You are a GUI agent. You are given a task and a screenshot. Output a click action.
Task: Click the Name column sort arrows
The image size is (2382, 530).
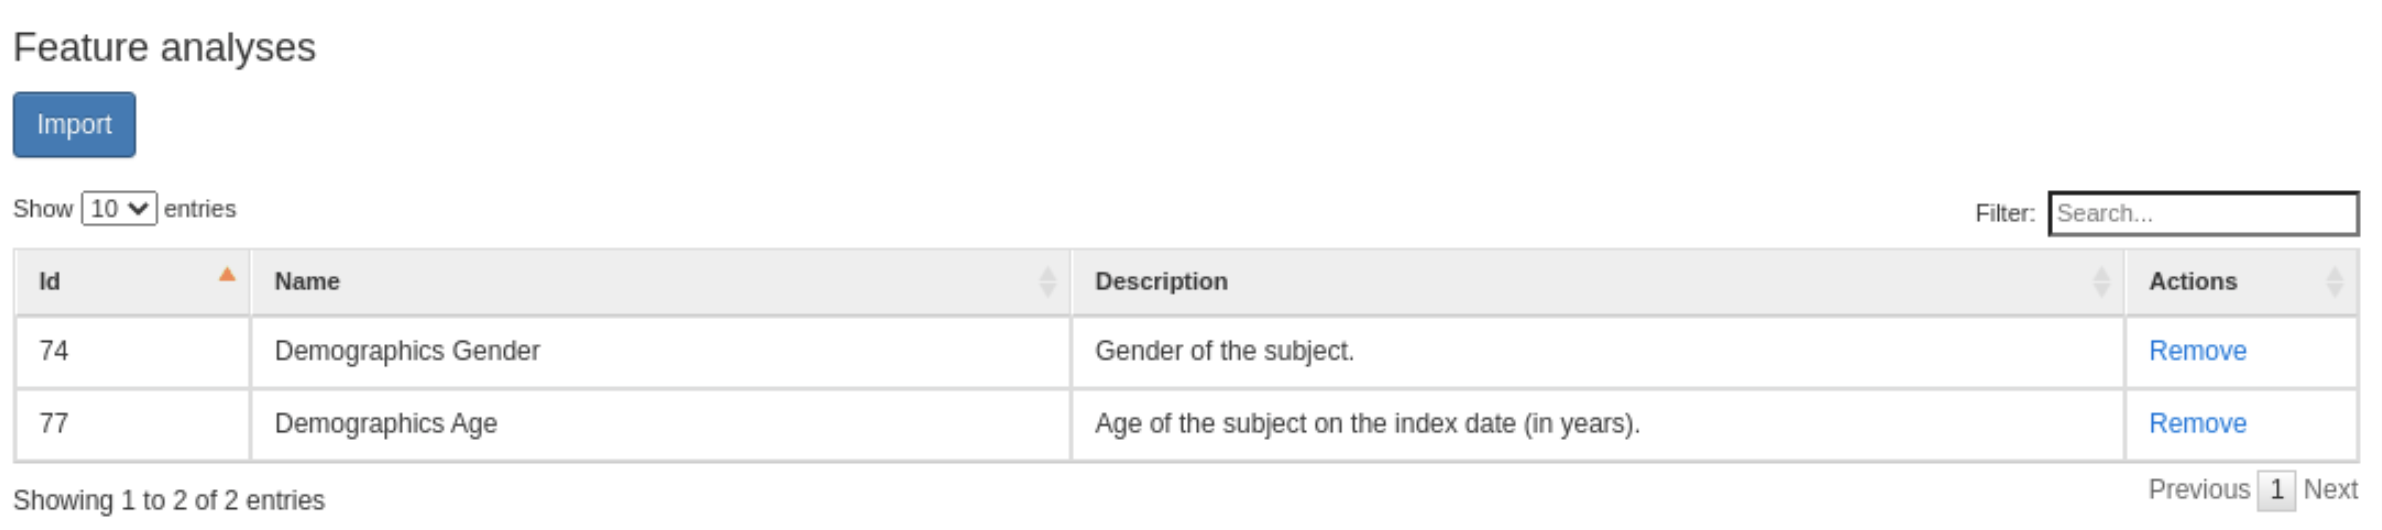click(x=1047, y=282)
